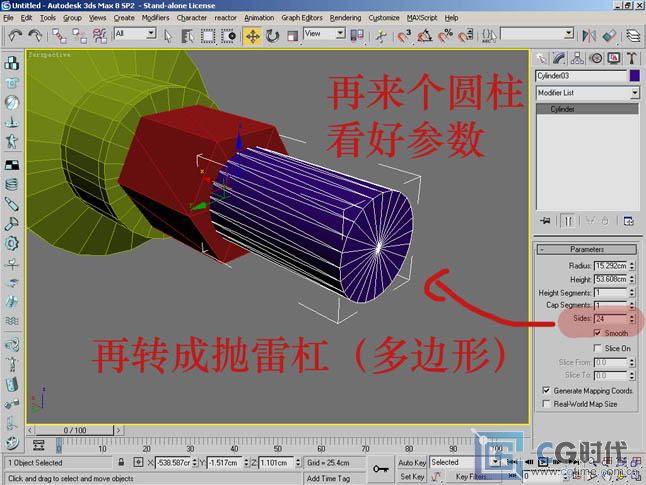646x485 pixels.
Task: Toggle the Angle Snap icon
Action: coord(424,36)
